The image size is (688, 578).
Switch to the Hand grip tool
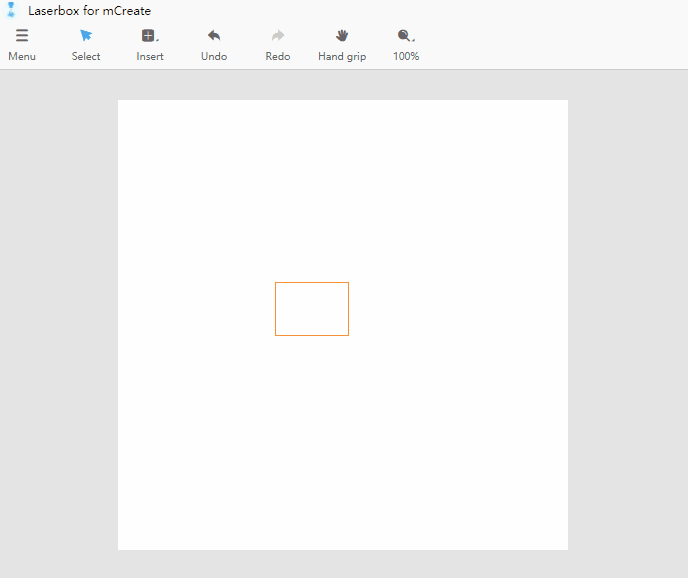[x=342, y=36]
